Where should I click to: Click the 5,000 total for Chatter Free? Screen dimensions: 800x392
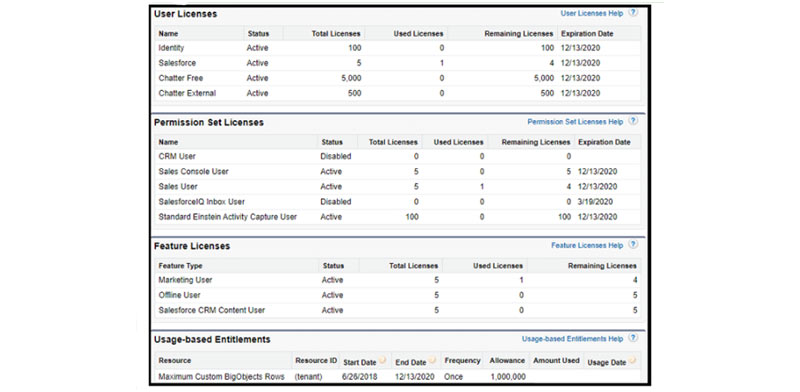click(351, 78)
